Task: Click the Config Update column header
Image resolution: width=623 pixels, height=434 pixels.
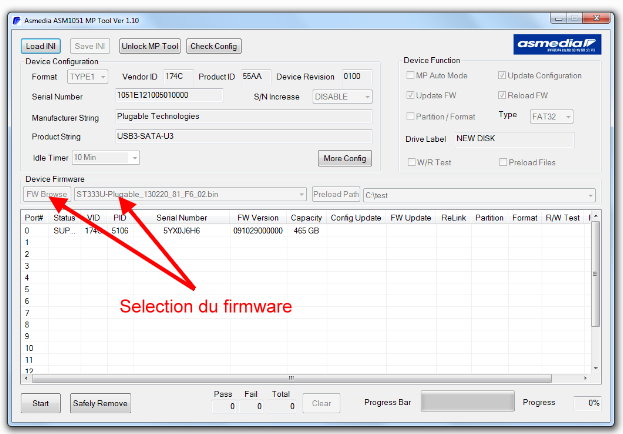Action: click(356, 218)
